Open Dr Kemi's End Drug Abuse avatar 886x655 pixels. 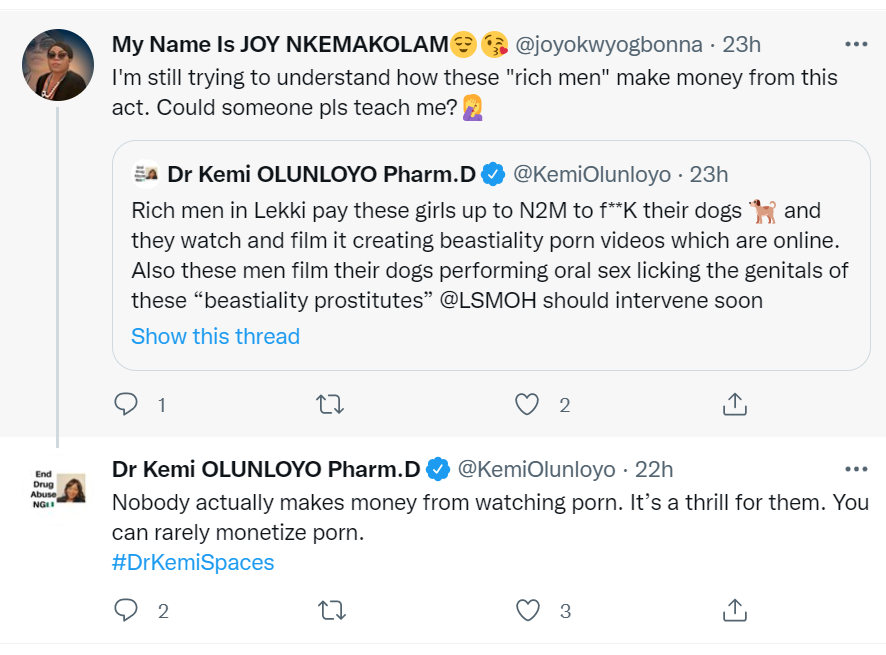58,489
